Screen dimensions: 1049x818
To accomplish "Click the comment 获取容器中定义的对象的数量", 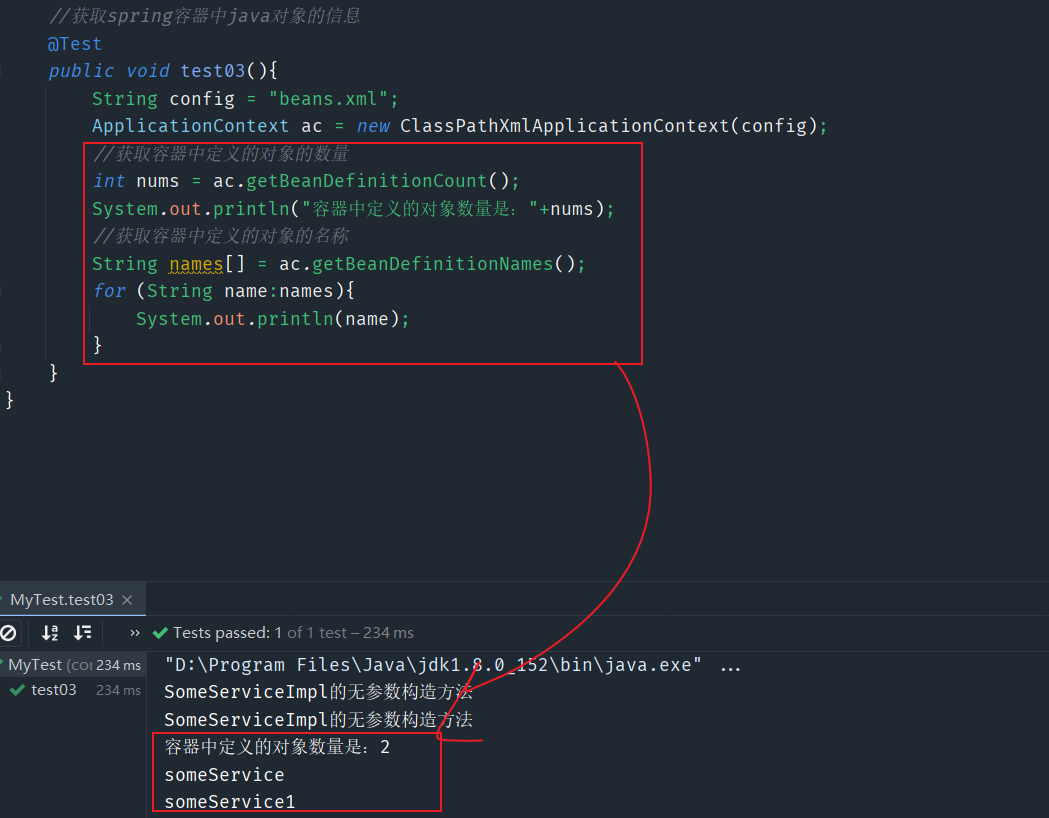I will coord(221,154).
